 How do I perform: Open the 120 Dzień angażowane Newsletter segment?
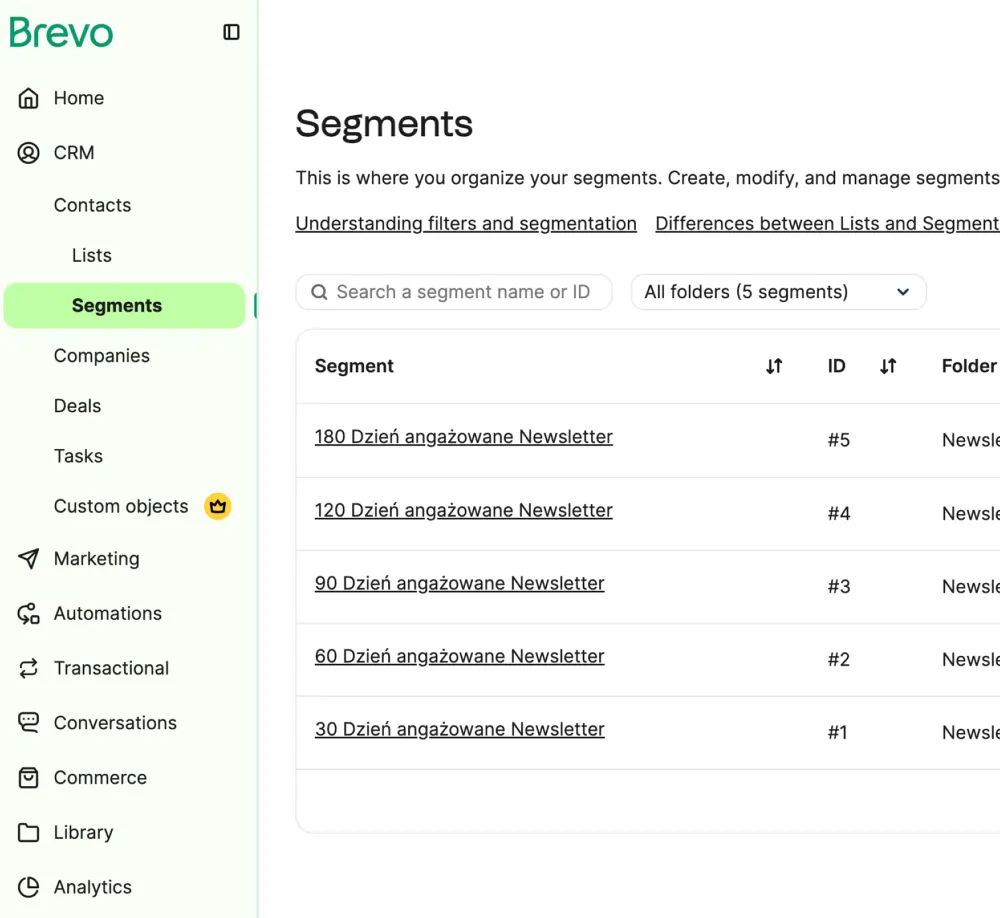pyautogui.click(x=464, y=510)
